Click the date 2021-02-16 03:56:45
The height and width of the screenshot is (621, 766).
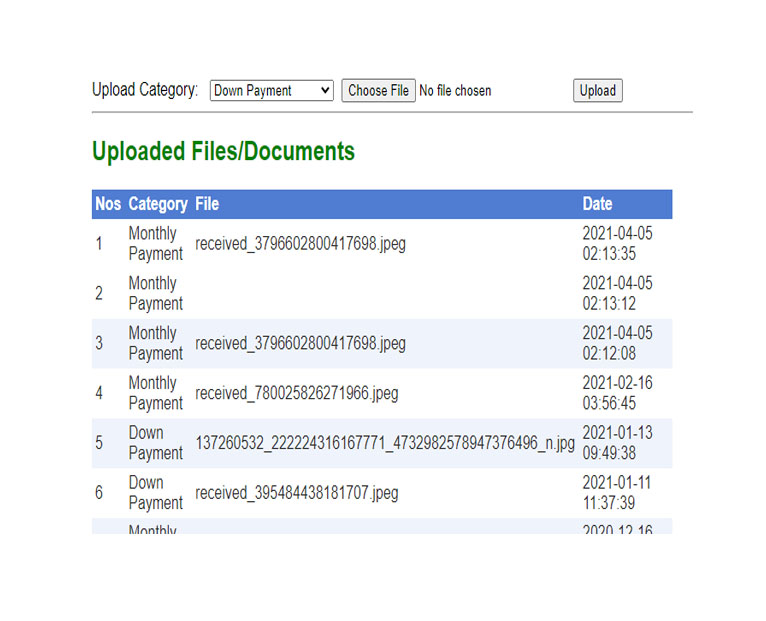click(617, 393)
